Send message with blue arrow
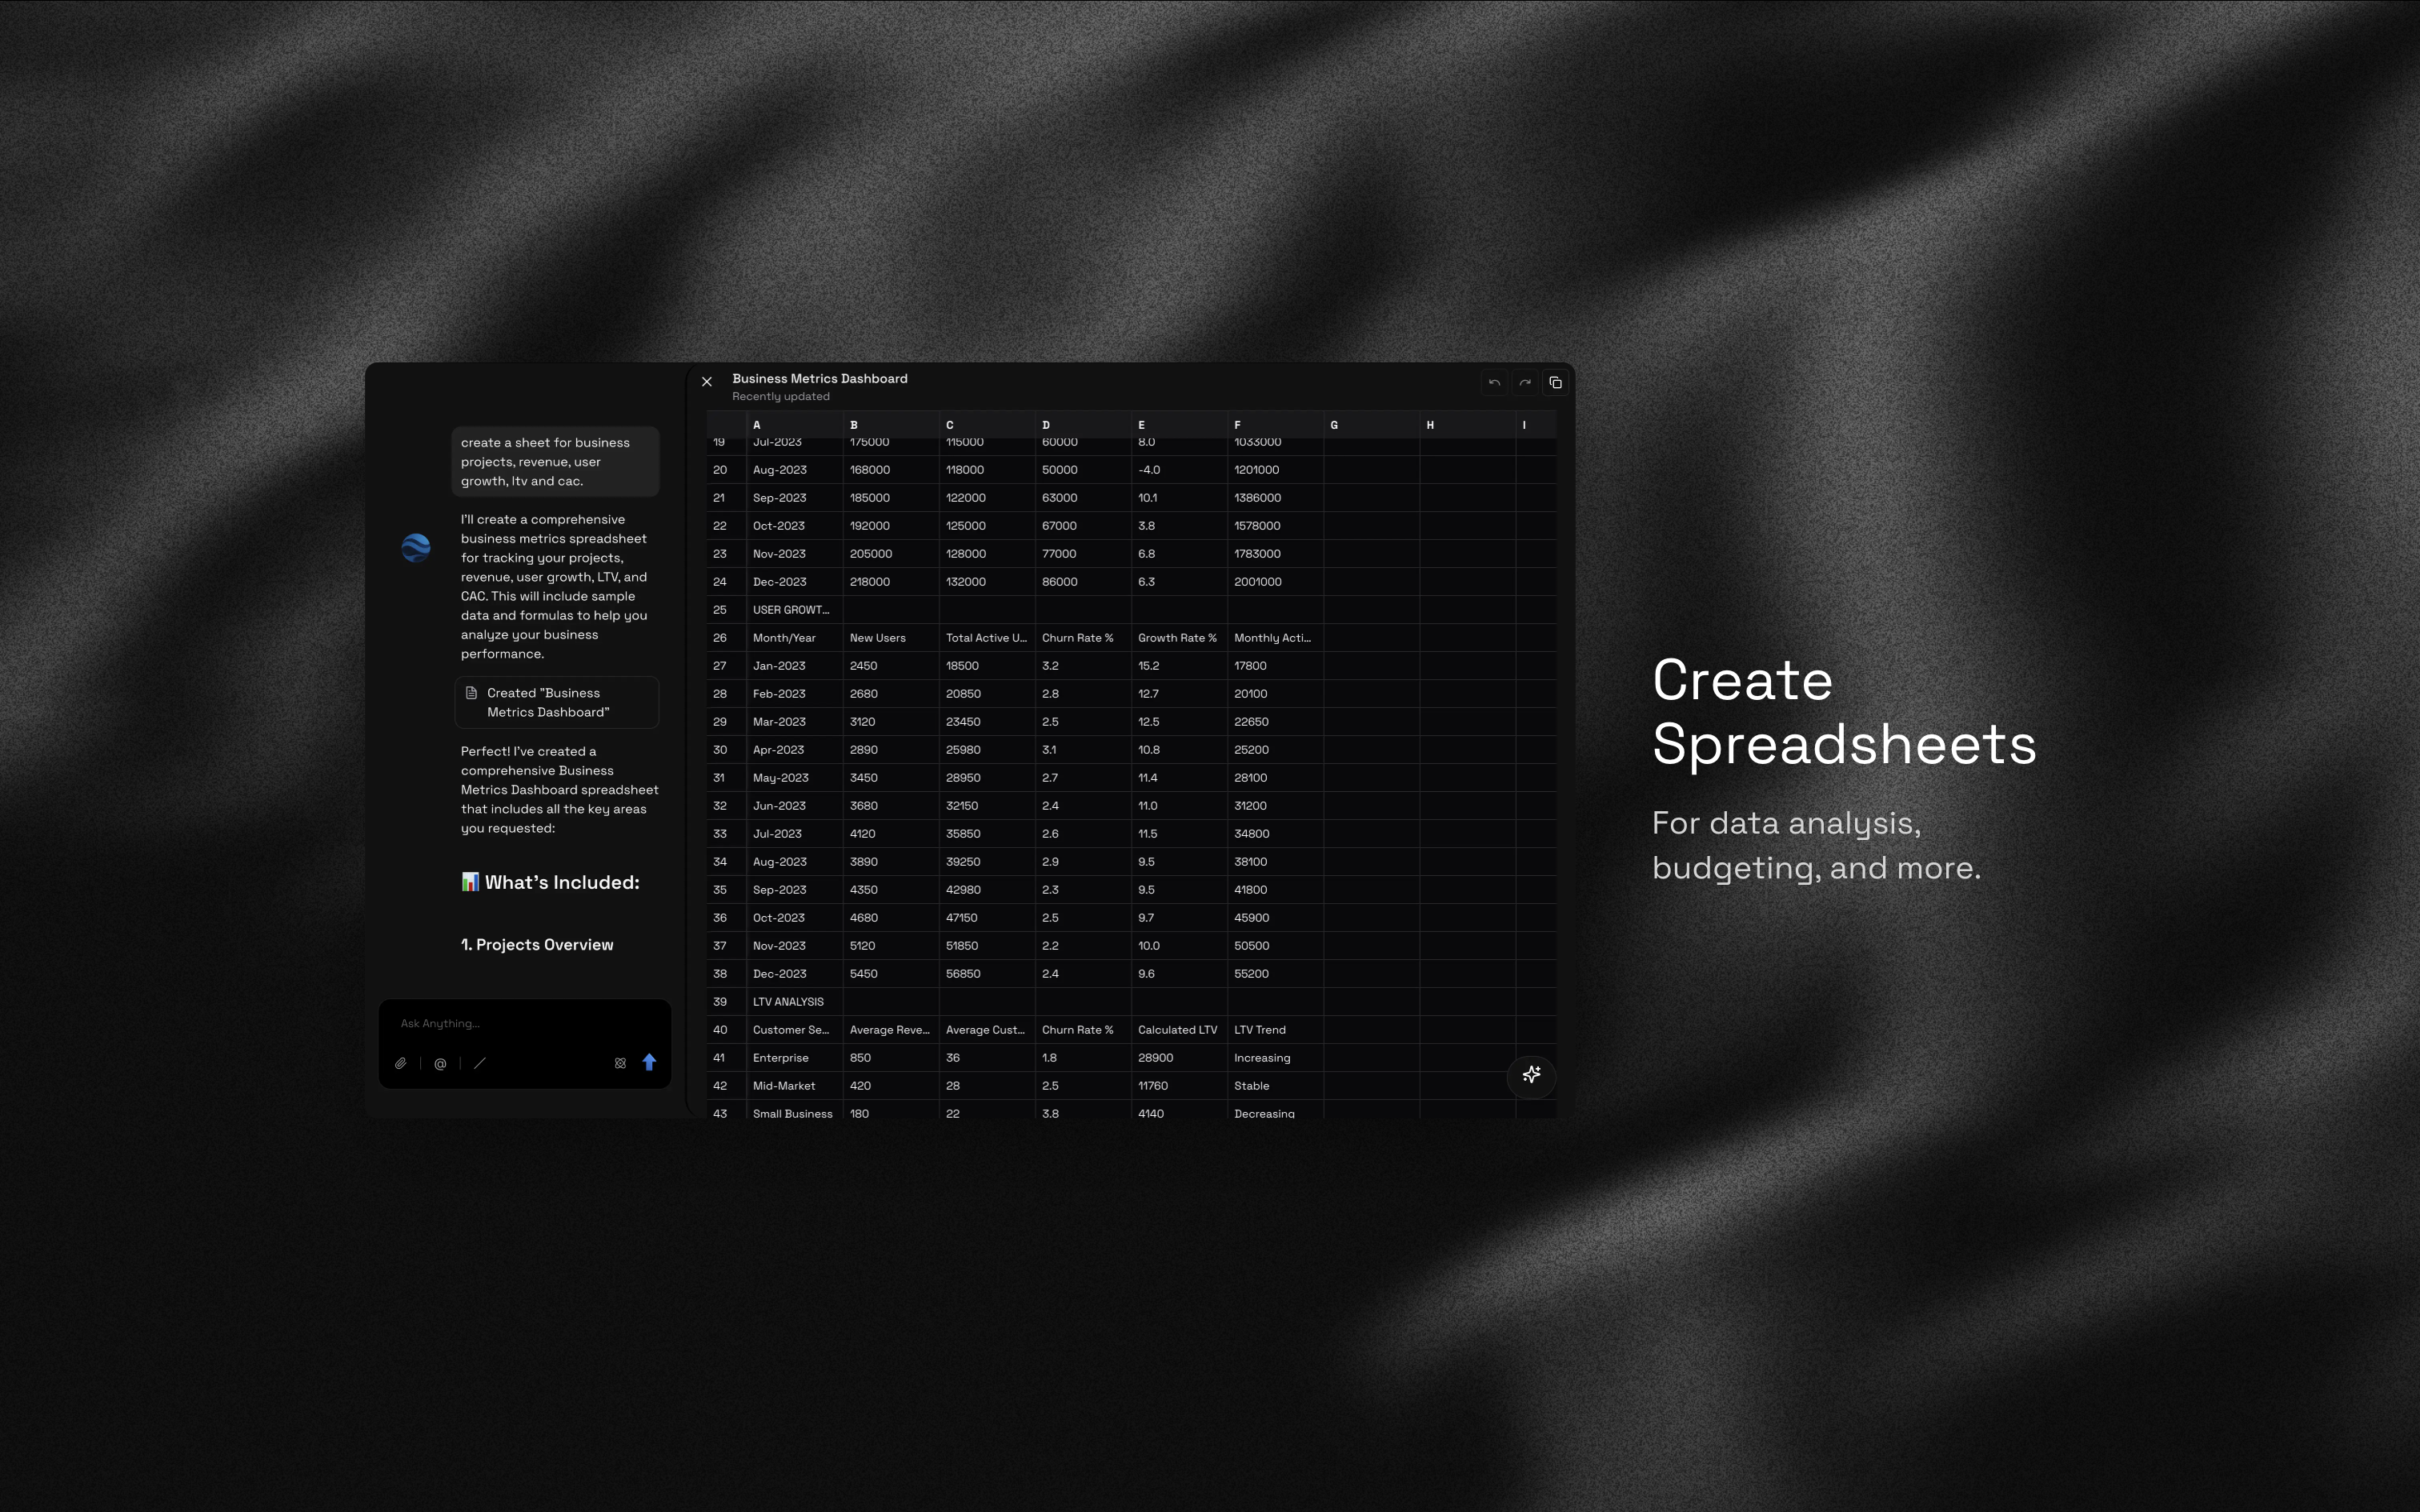Screen dimensions: 2420x1512 tap(649, 1062)
